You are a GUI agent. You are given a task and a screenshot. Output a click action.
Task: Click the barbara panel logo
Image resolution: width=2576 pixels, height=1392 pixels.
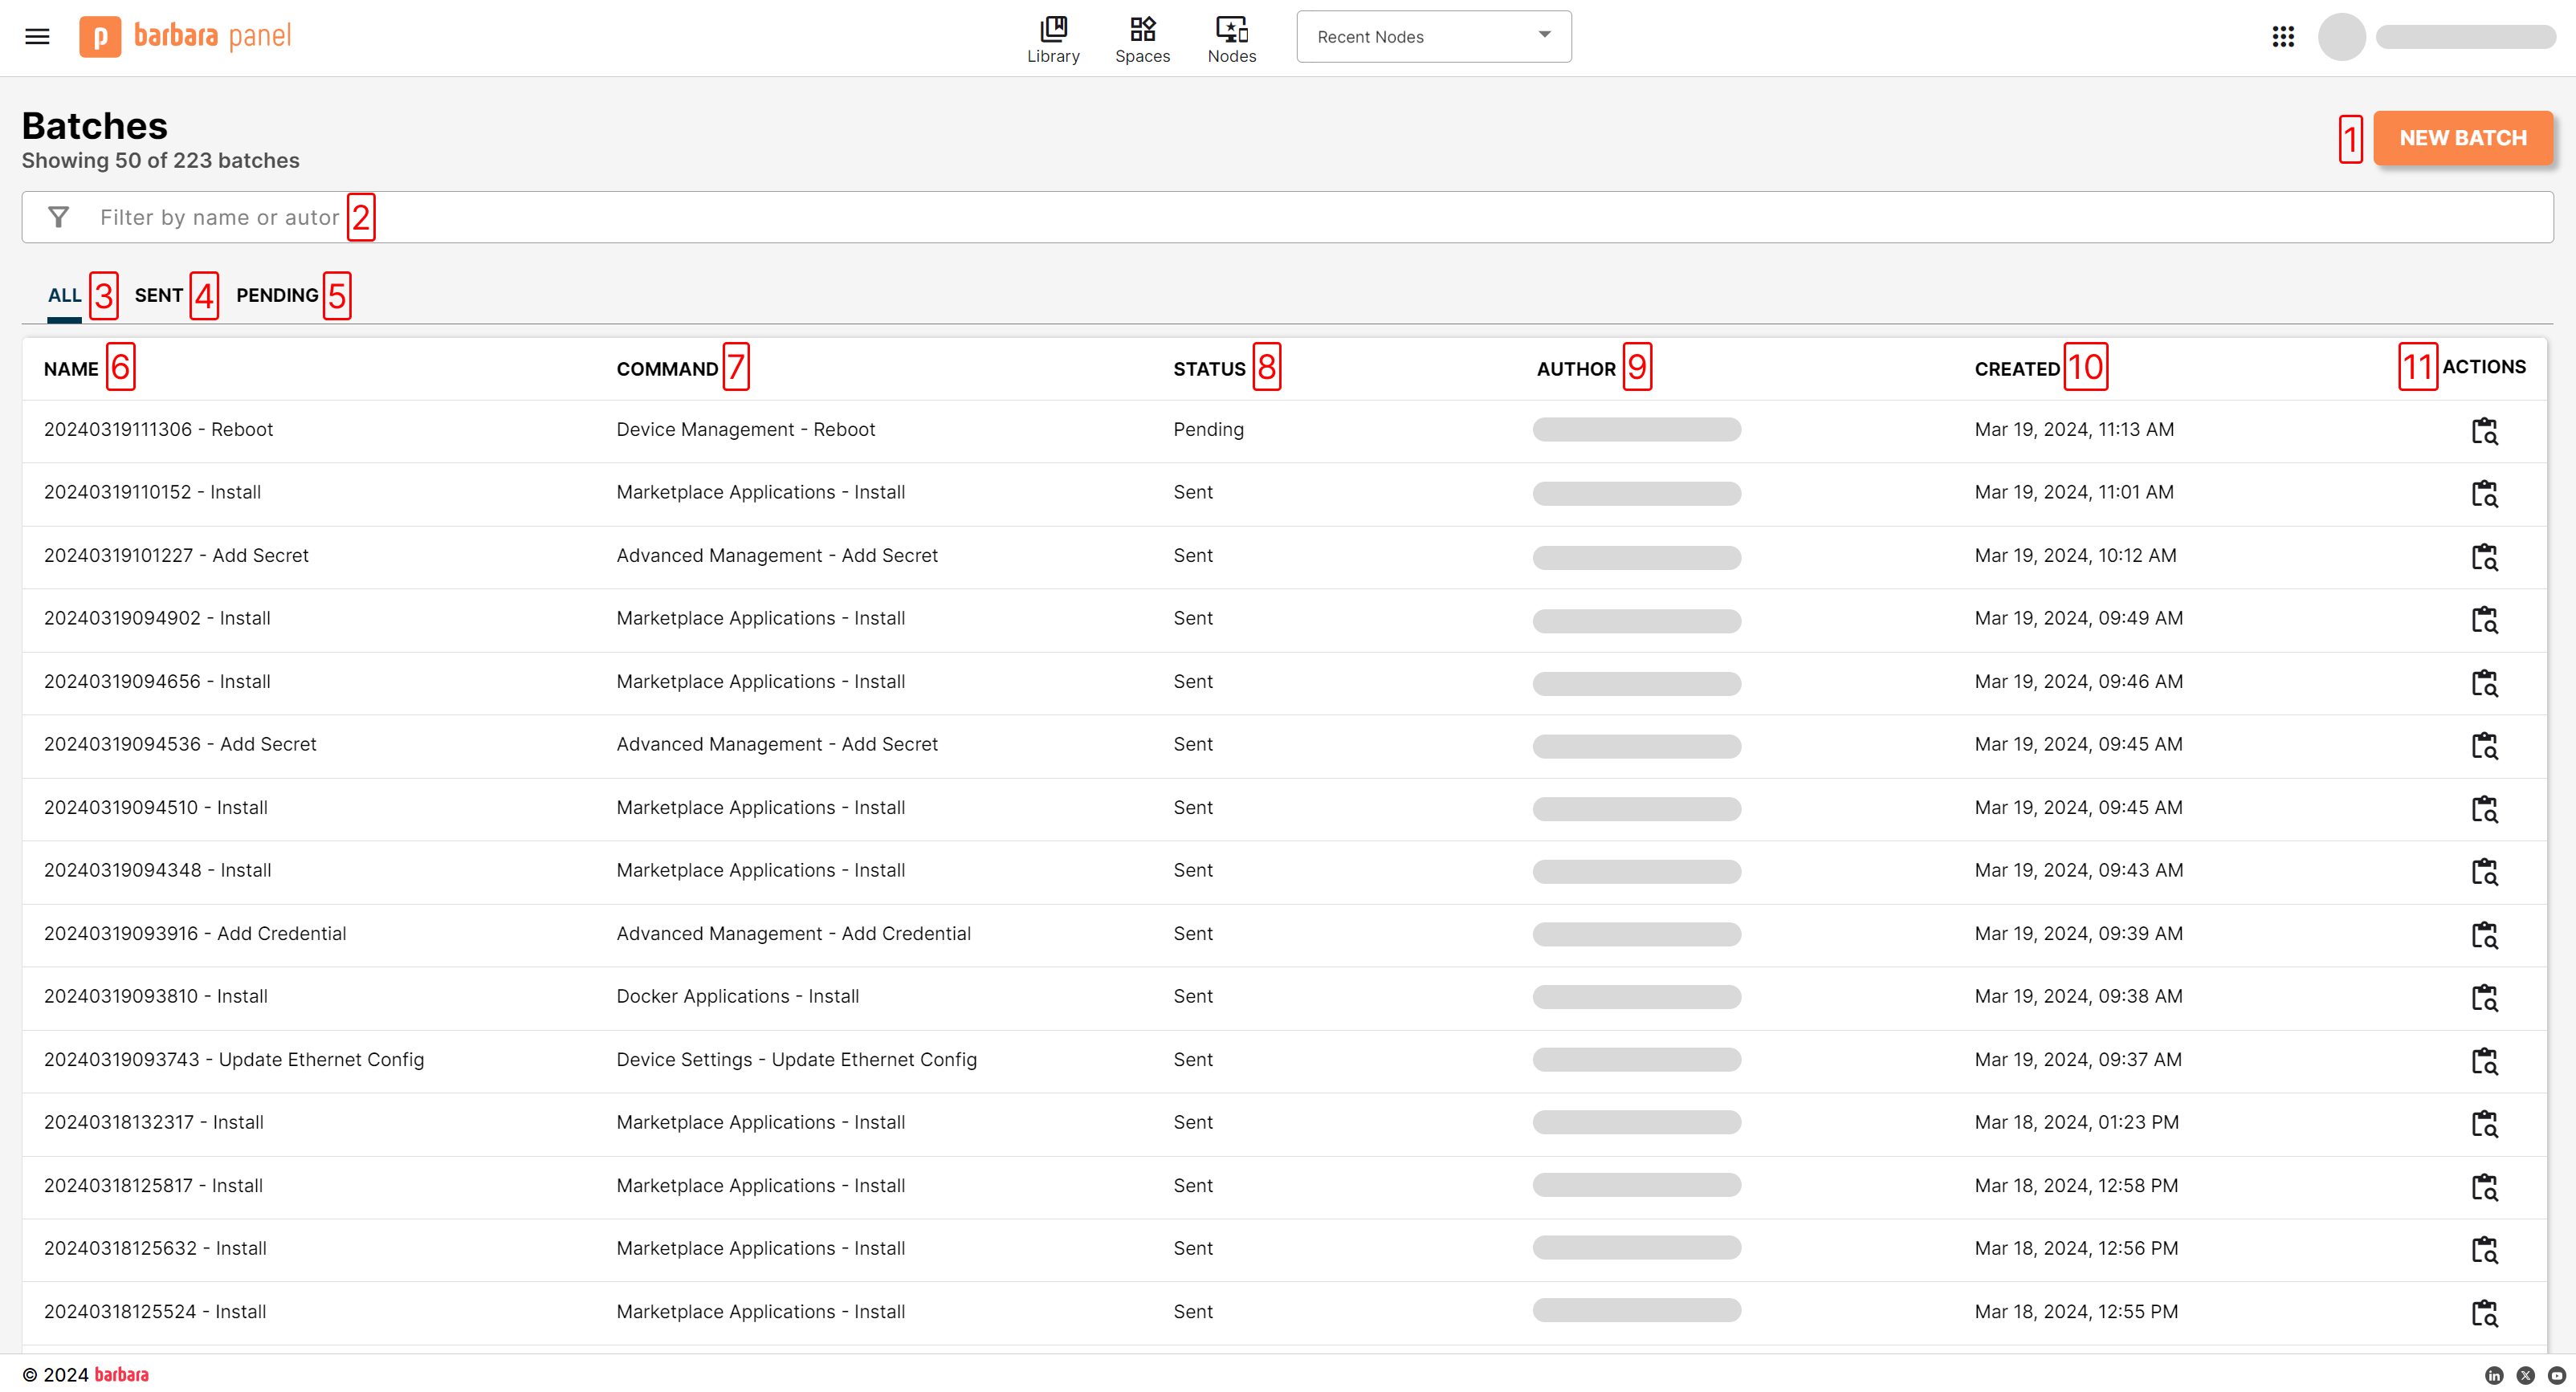(x=184, y=36)
